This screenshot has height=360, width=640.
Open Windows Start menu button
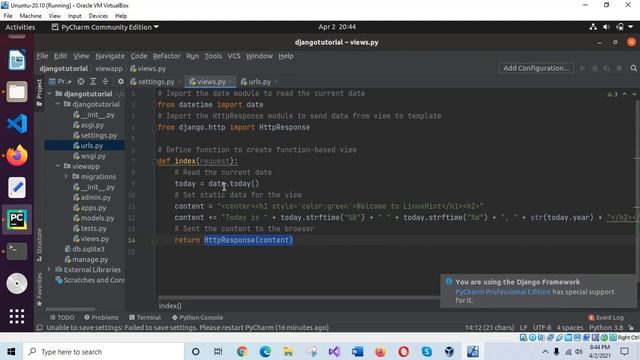[11, 351]
